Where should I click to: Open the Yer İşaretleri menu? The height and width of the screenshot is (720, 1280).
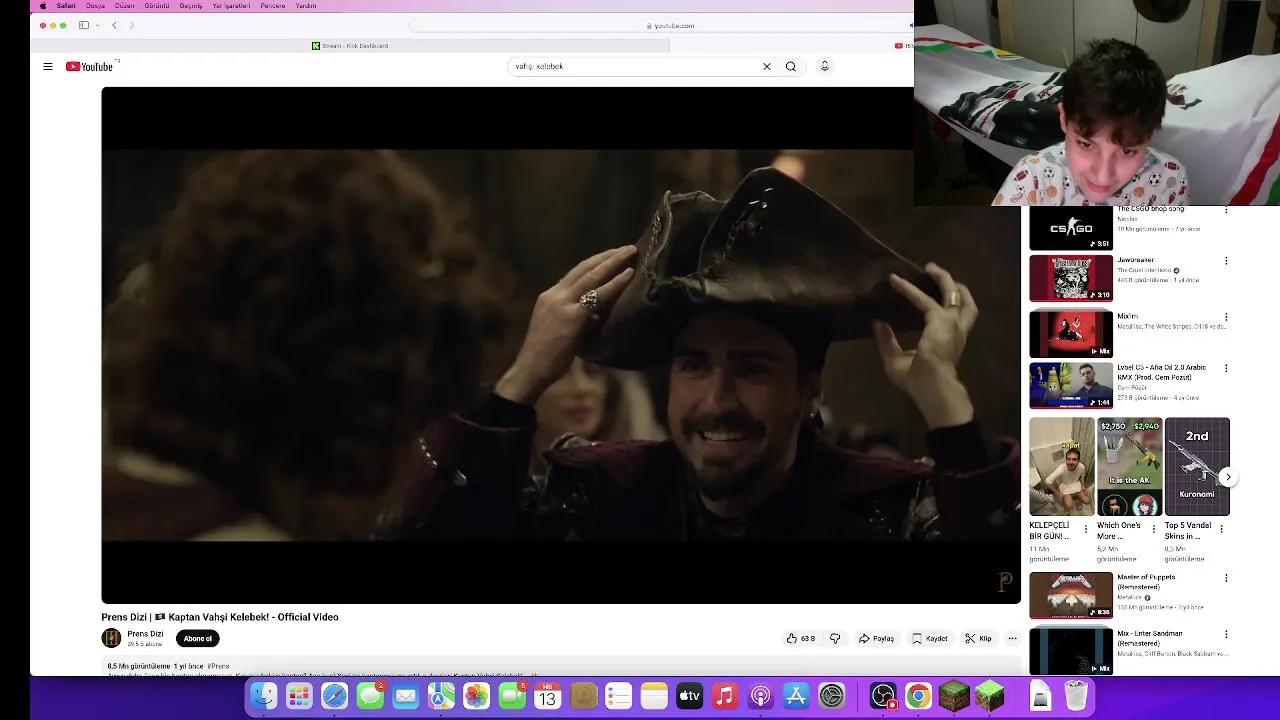coord(231,6)
